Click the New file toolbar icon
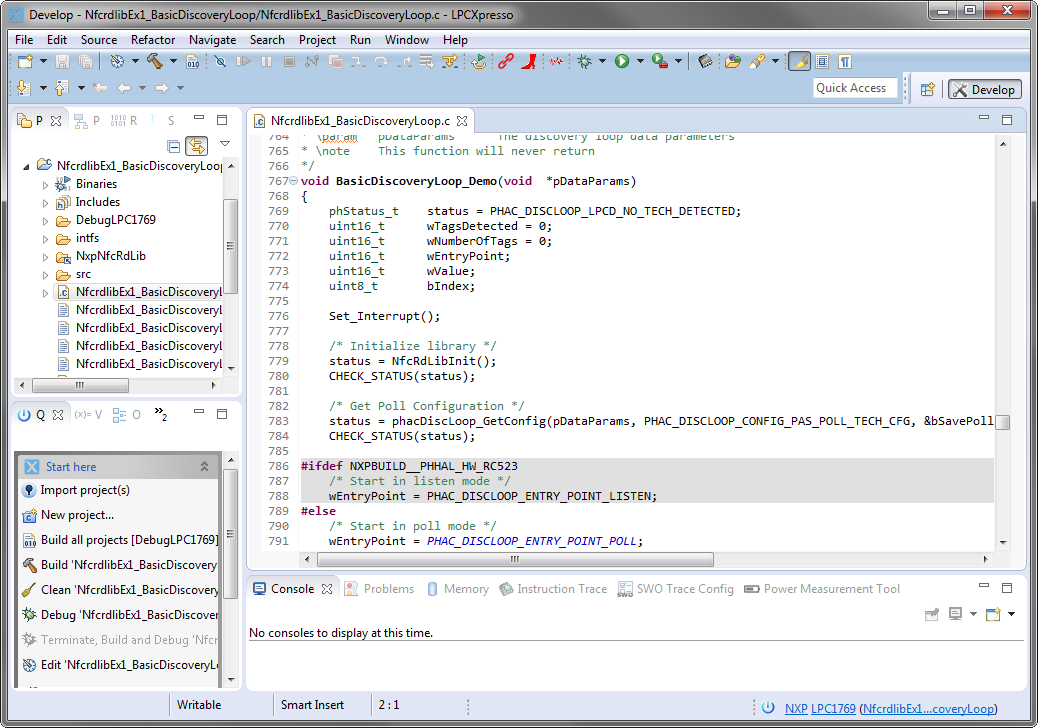This screenshot has width=1038, height=728. click(24, 61)
